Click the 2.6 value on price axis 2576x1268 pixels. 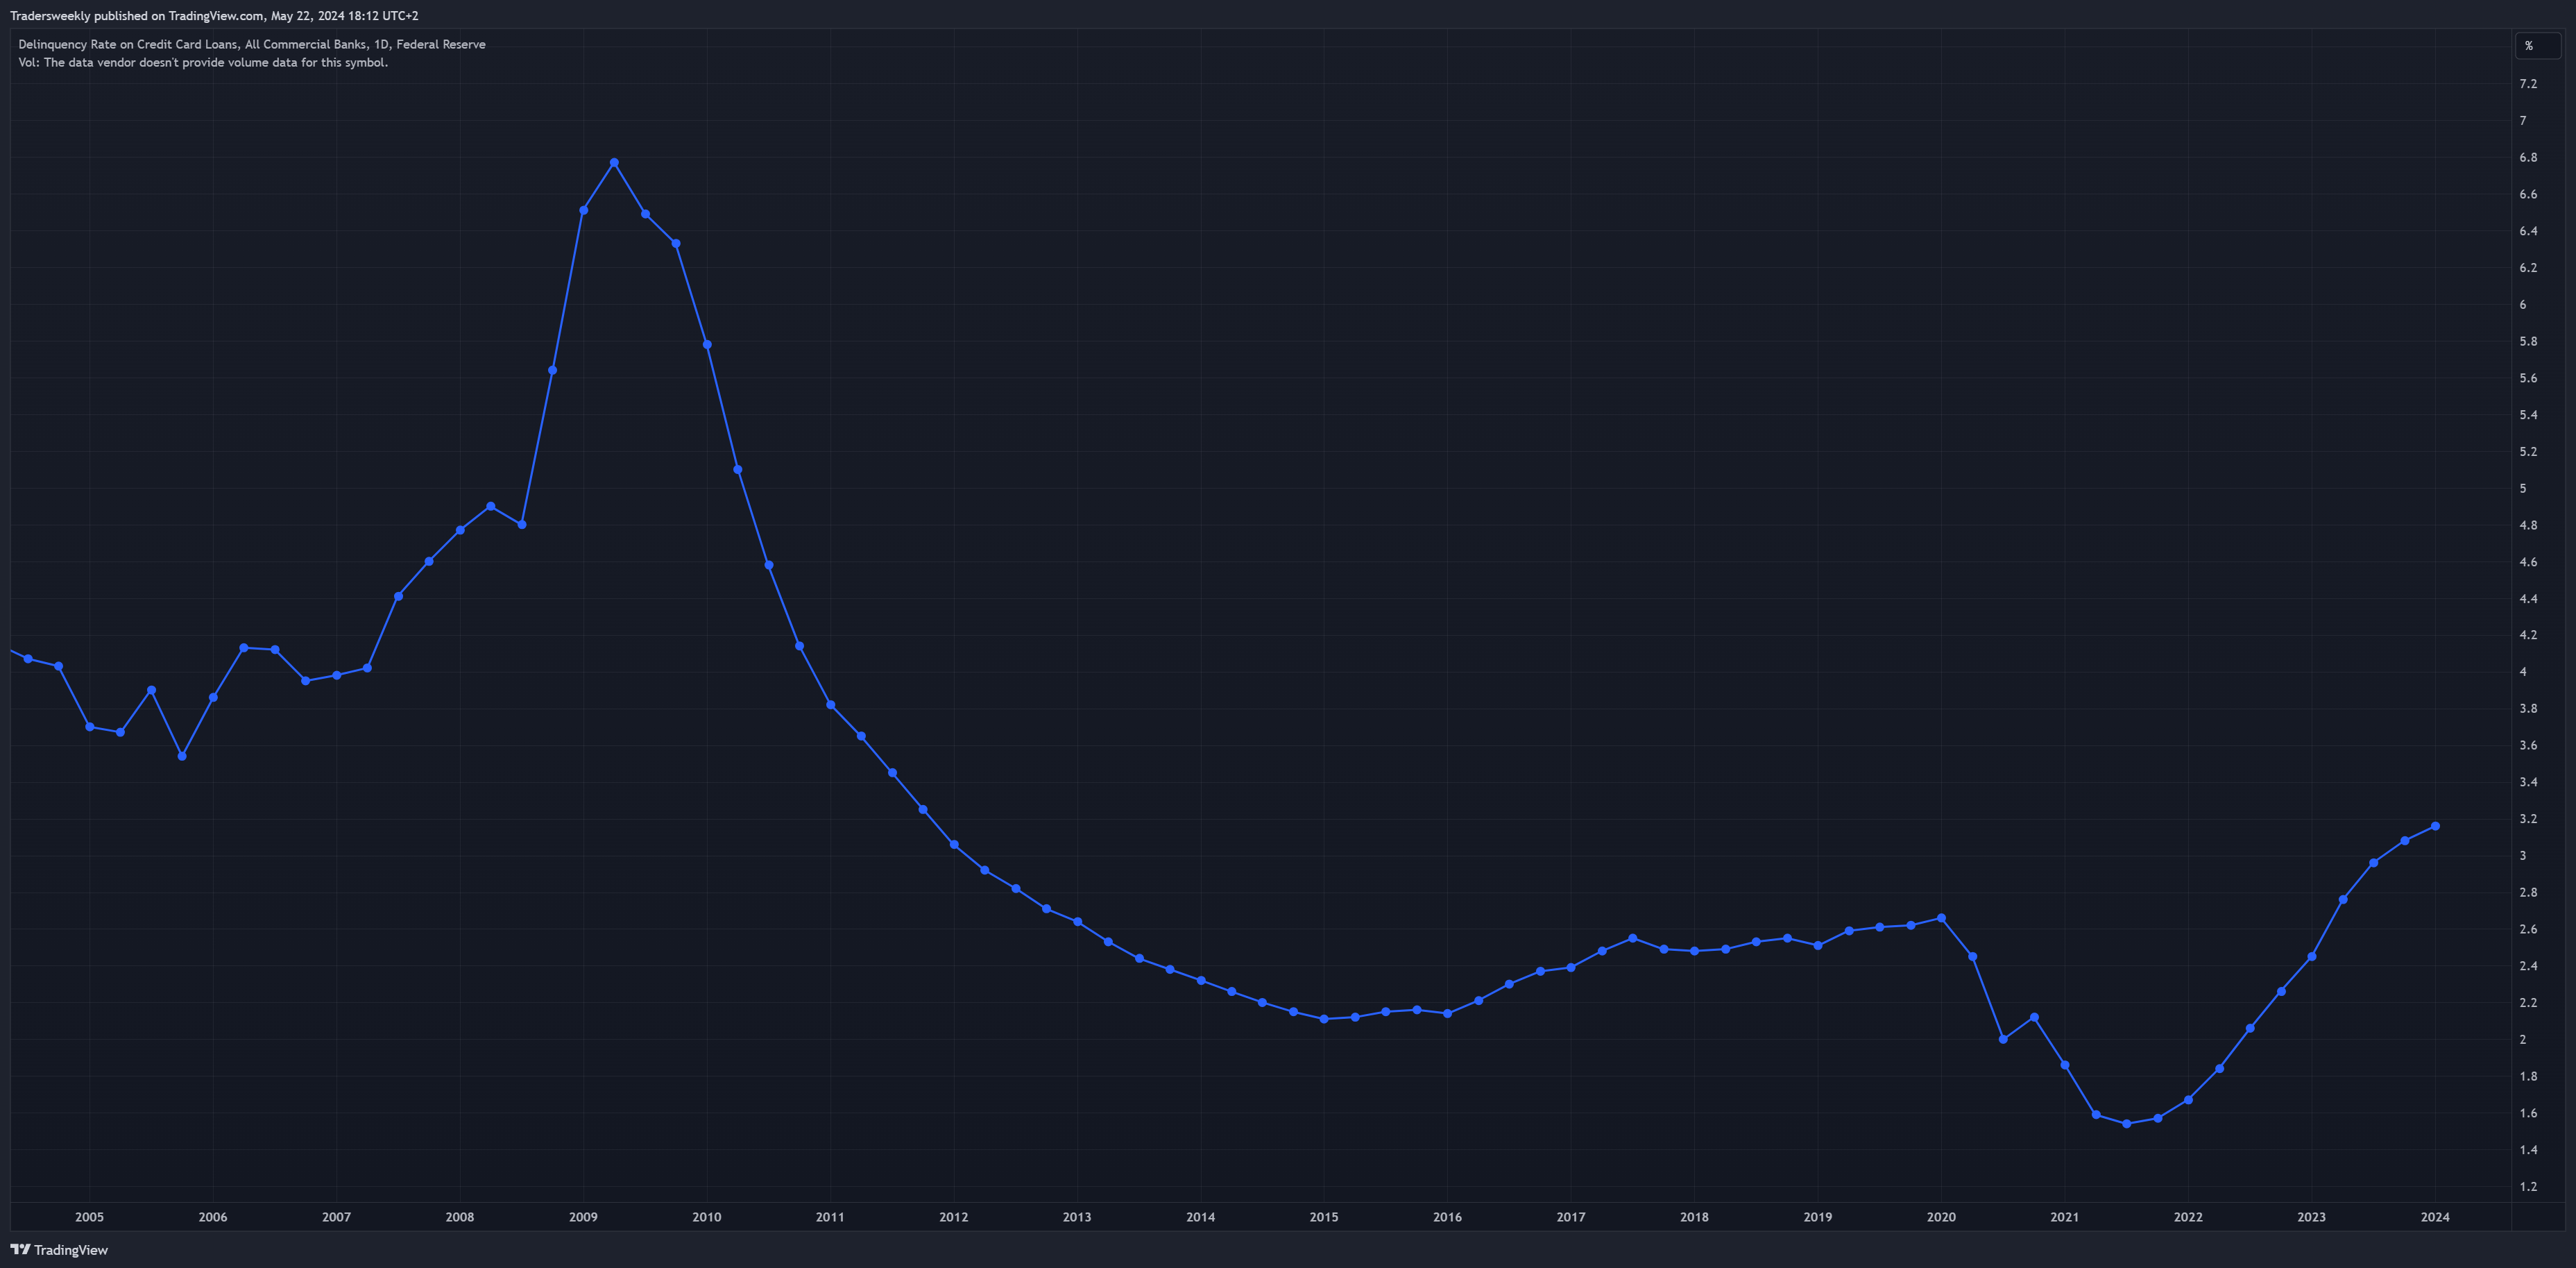pos(2528,930)
